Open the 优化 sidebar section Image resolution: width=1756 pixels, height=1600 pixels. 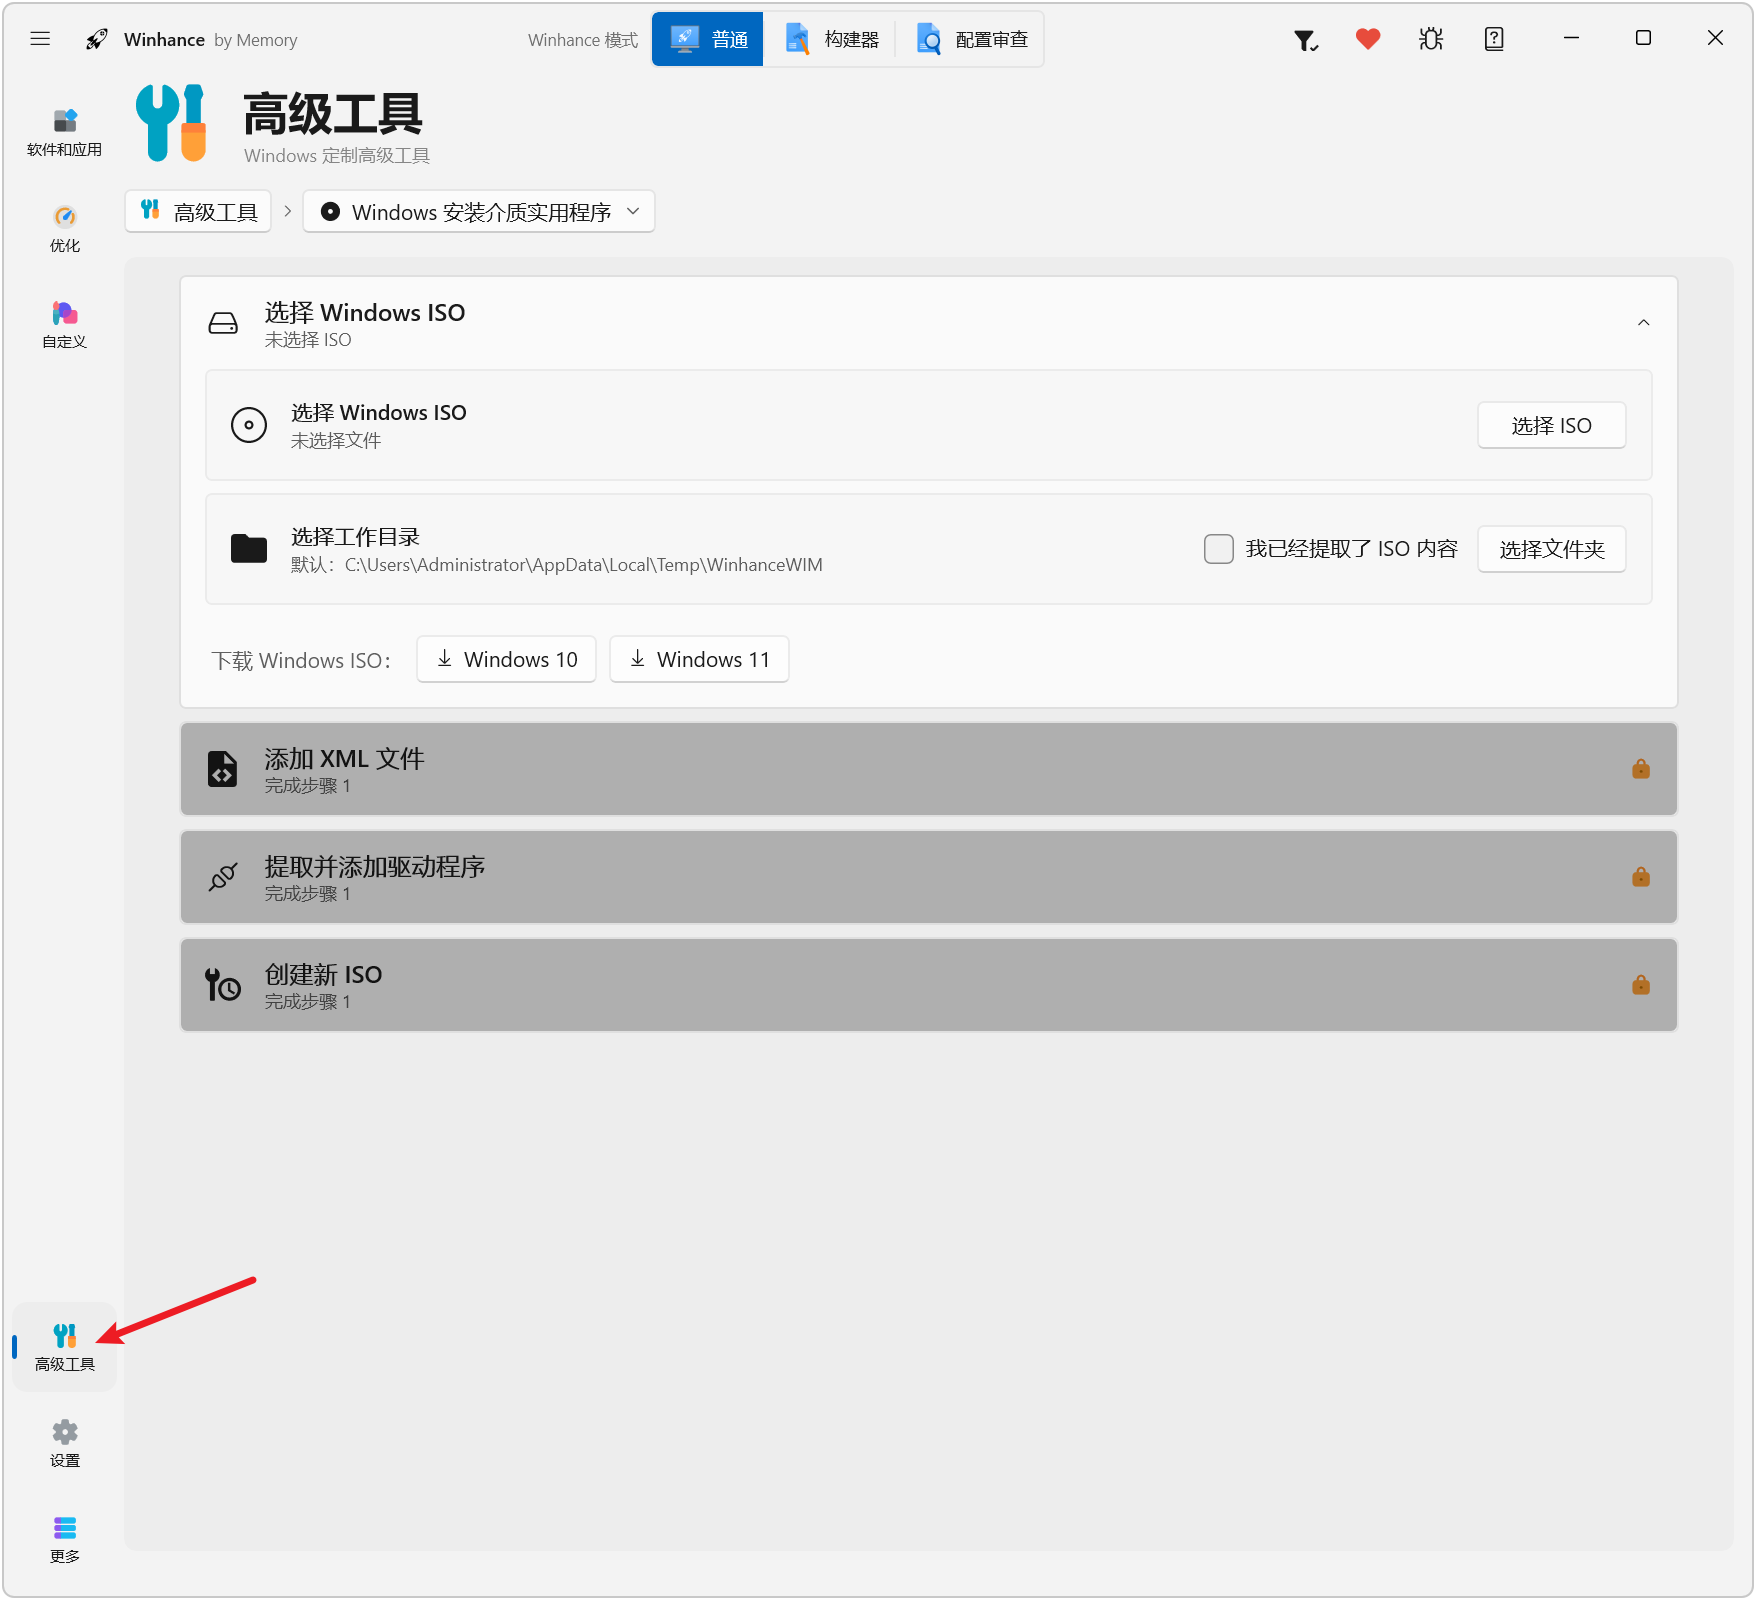pyautogui.click(x=65, y=229)
